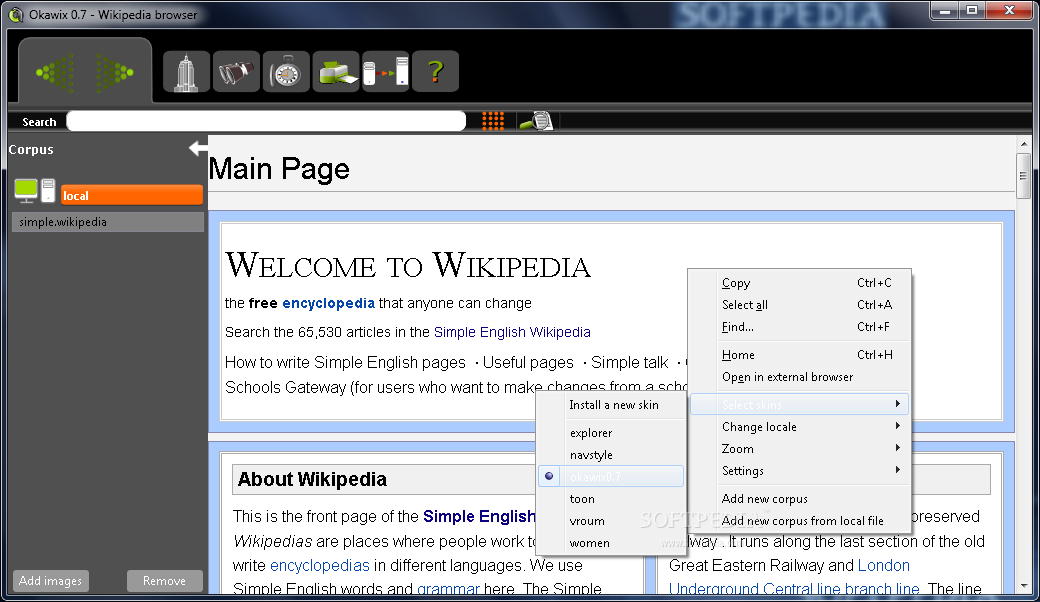Screen dimensions: 1040x602
Task: Expand the Change locale submenu
Action: click(x=799, y=426)
